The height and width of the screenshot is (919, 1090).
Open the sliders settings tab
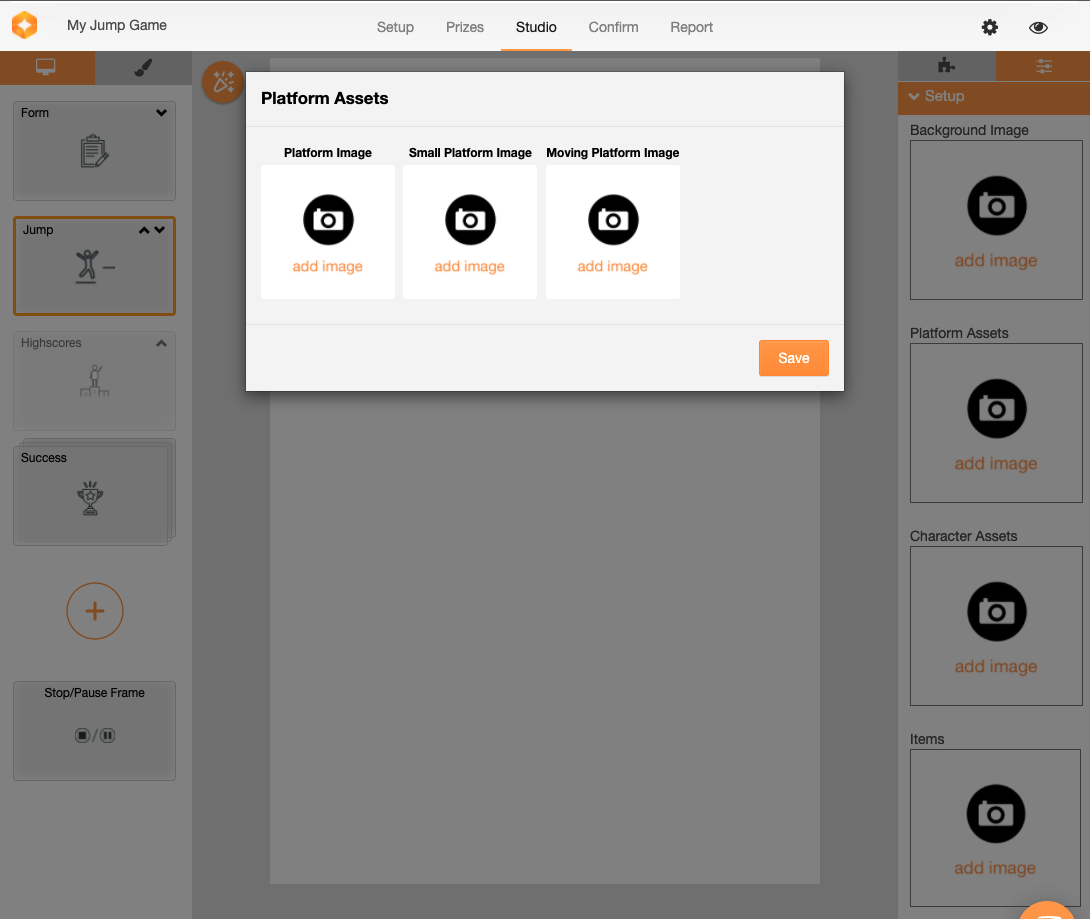pos(1044,66)
